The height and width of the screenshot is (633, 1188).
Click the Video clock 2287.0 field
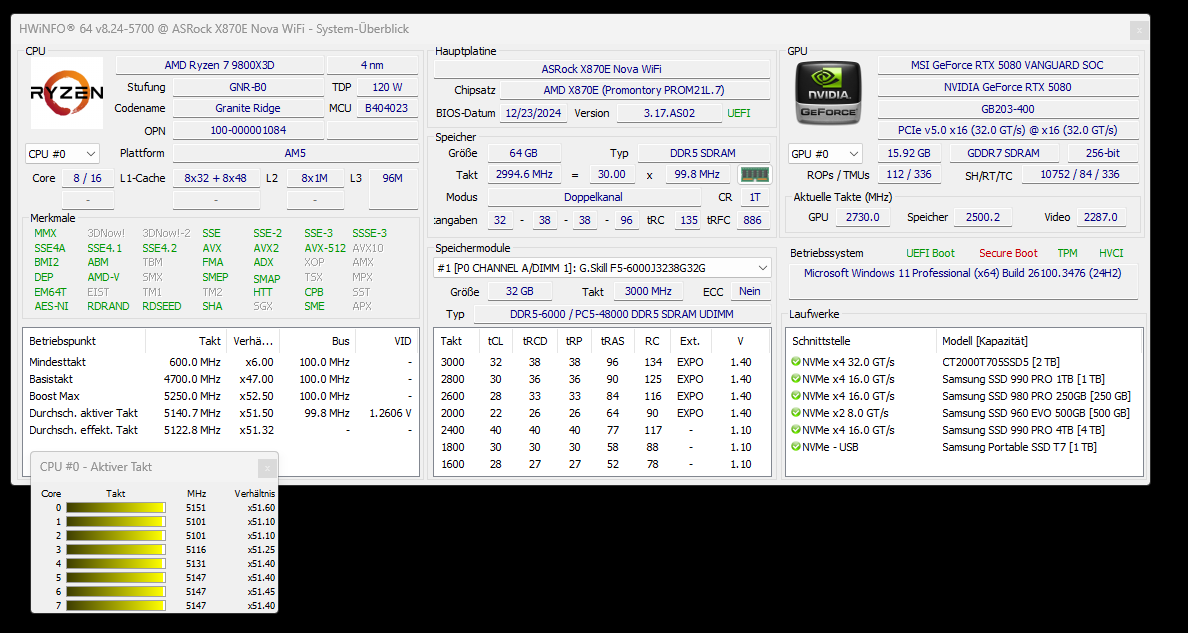(1100, 217)
